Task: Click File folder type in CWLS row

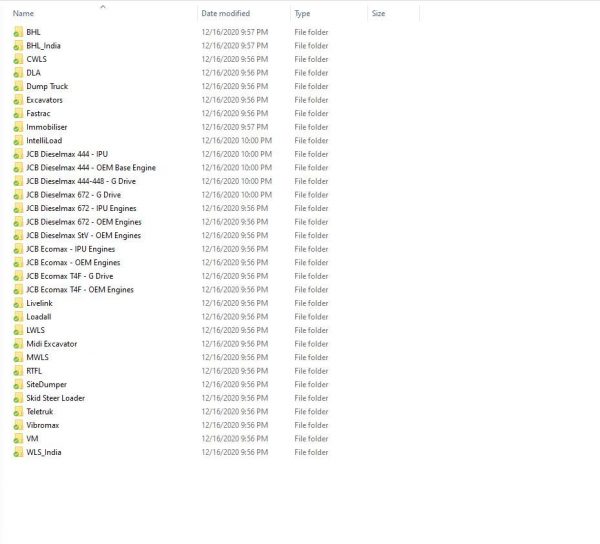Action: (x=311, y=59)
